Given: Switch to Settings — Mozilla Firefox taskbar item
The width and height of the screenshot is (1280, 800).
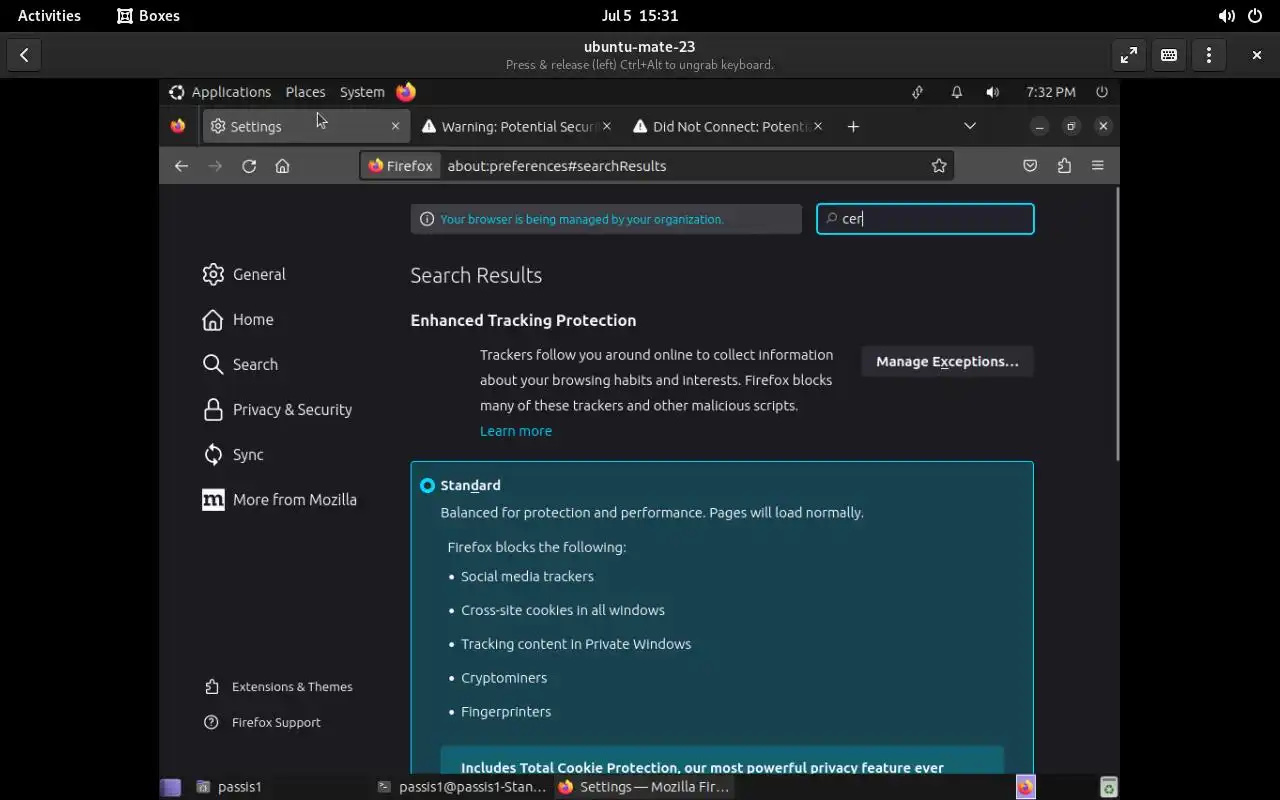Looking at the screenshot, I should tap(644, 787).
